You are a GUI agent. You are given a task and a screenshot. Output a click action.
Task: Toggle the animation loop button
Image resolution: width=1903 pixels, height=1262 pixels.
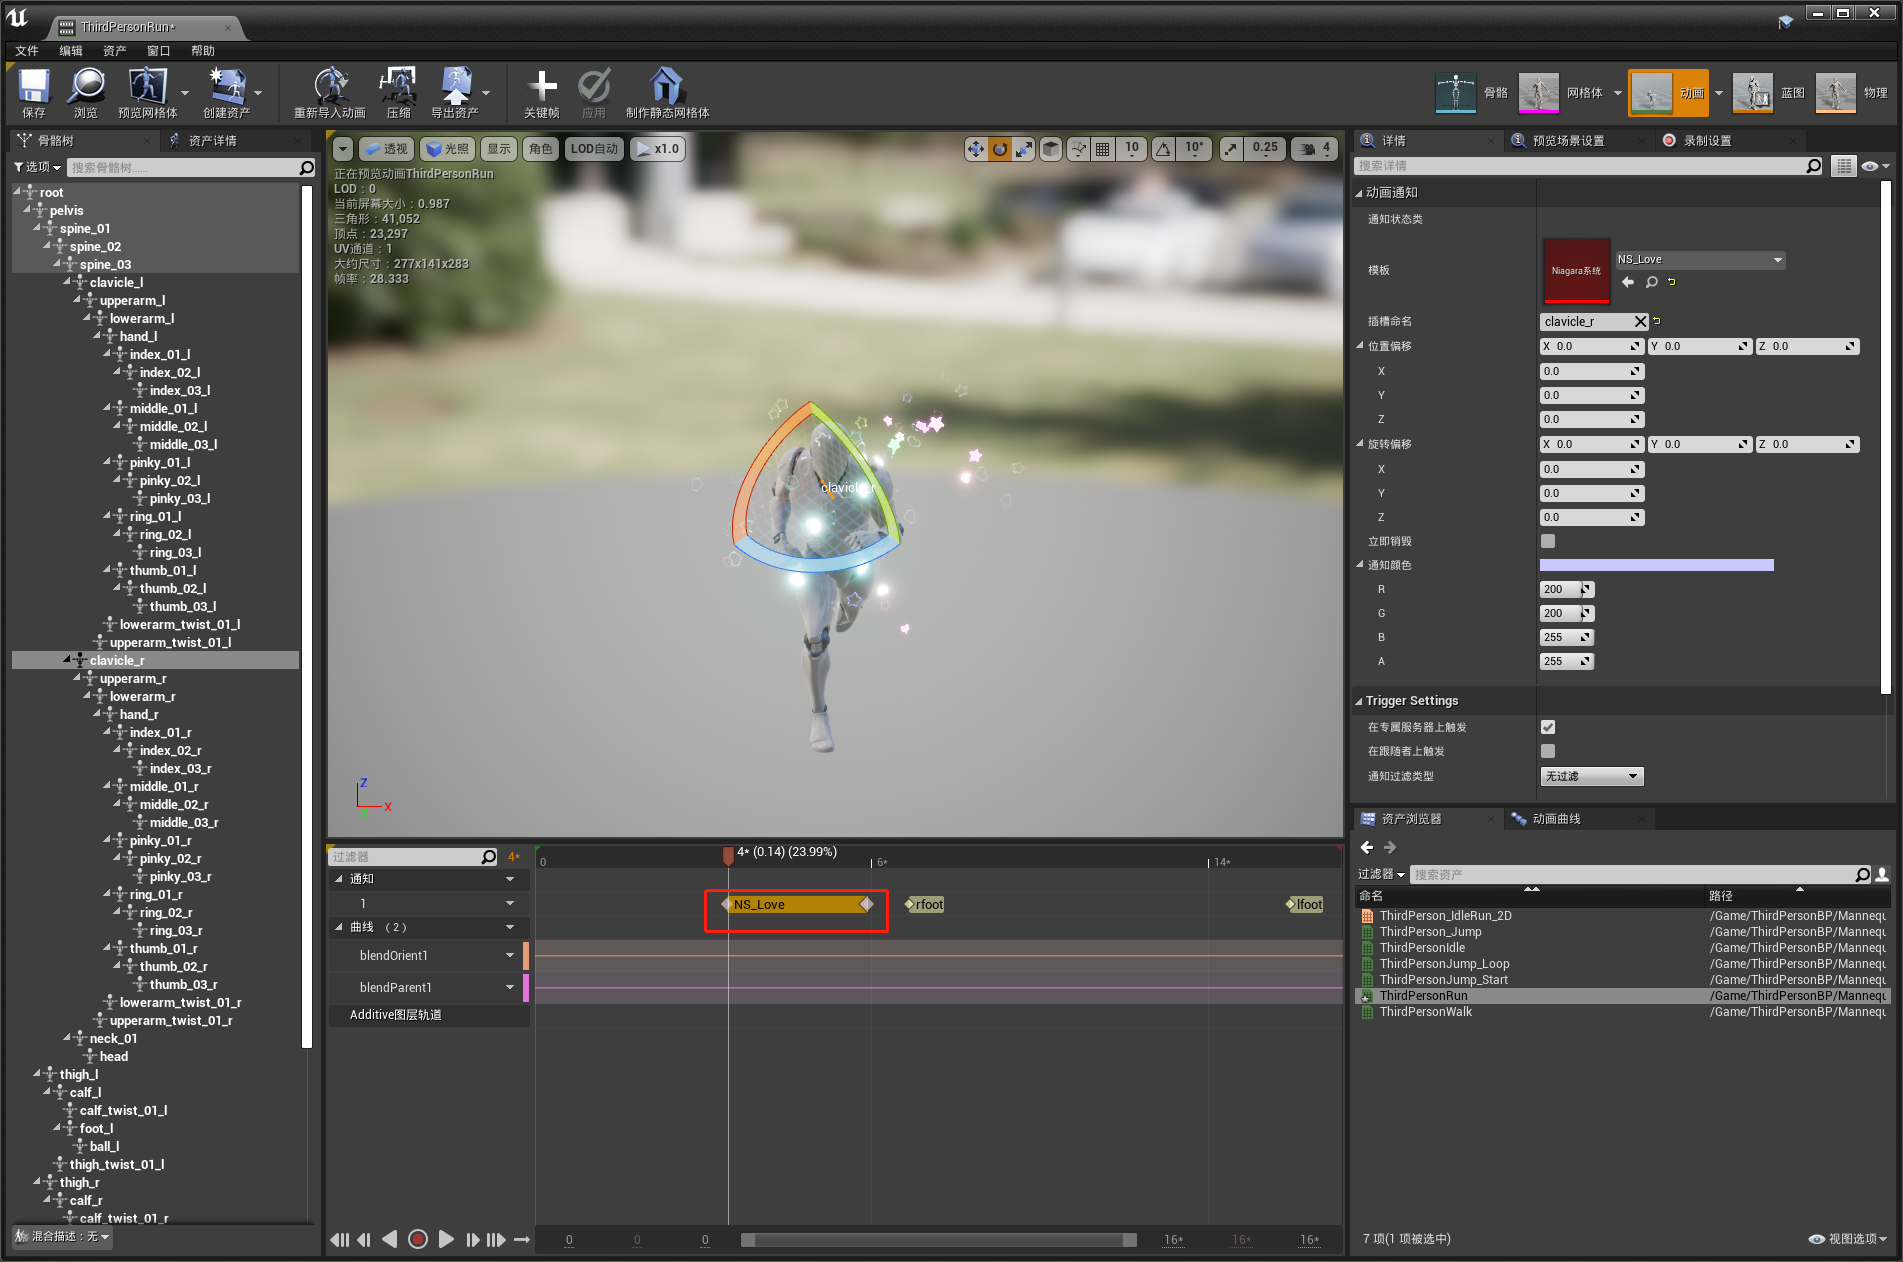pos(522,1239)
